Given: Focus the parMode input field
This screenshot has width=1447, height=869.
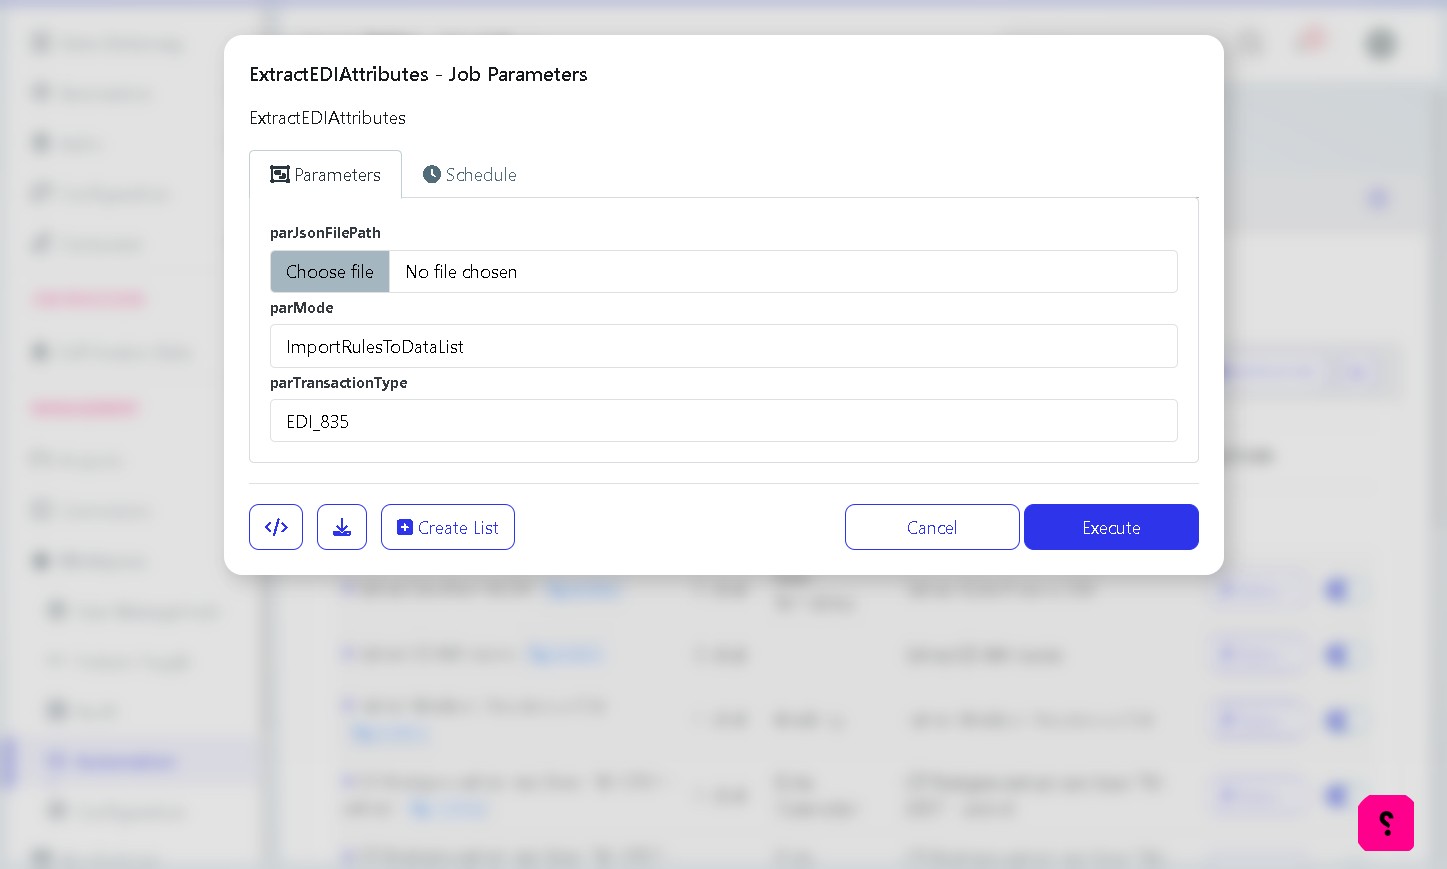Looking at the screenshot, I should coord(723,346).
